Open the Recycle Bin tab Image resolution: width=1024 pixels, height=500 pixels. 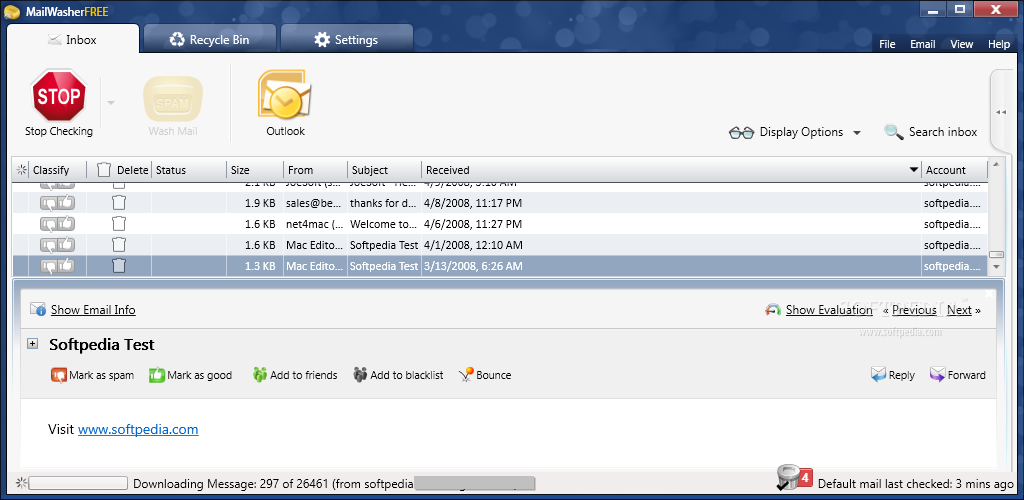(210, 40)
